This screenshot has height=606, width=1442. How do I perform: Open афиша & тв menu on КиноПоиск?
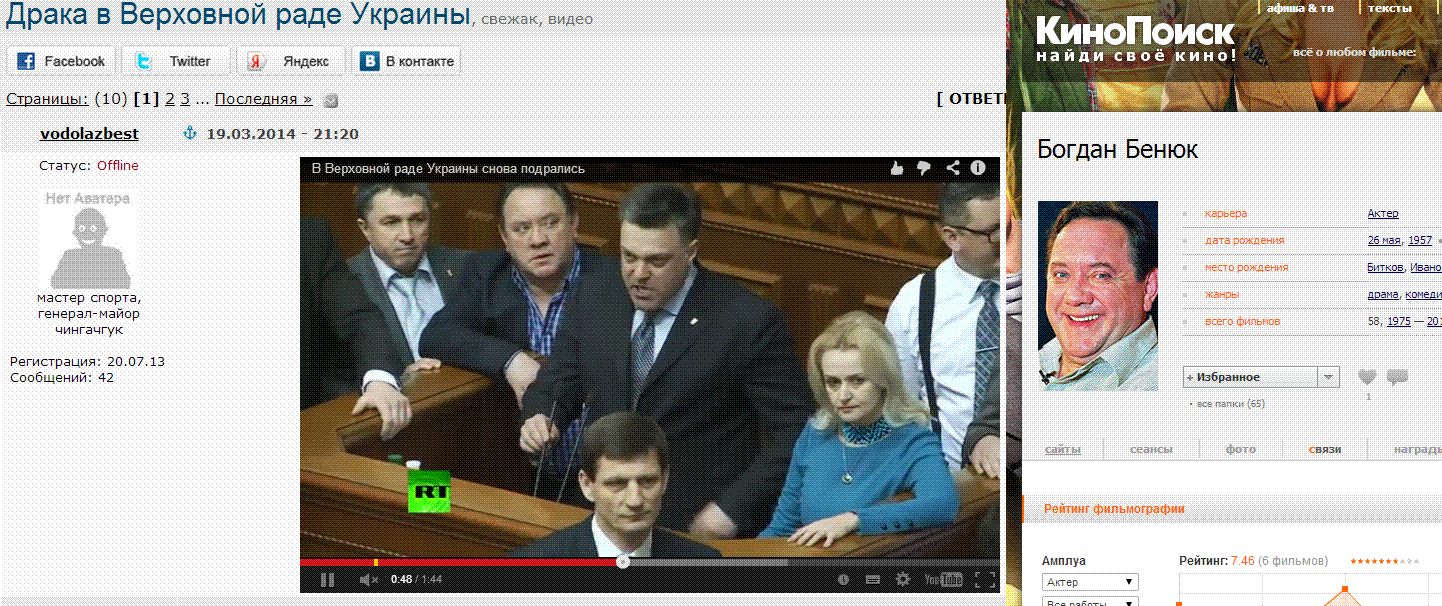click(1300, 8)
